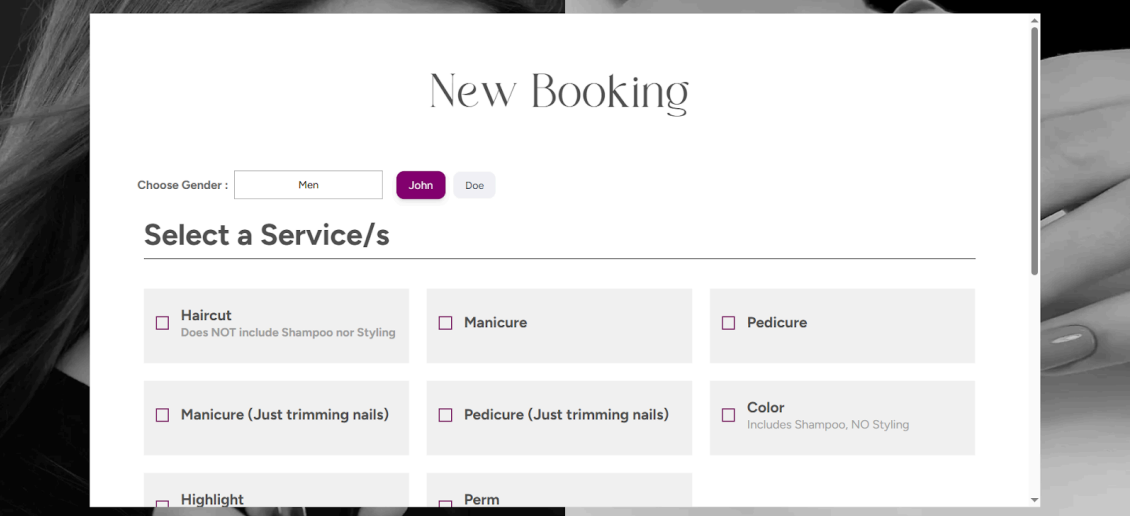Click the Select a Service/s heading

[x=267, y=235]
